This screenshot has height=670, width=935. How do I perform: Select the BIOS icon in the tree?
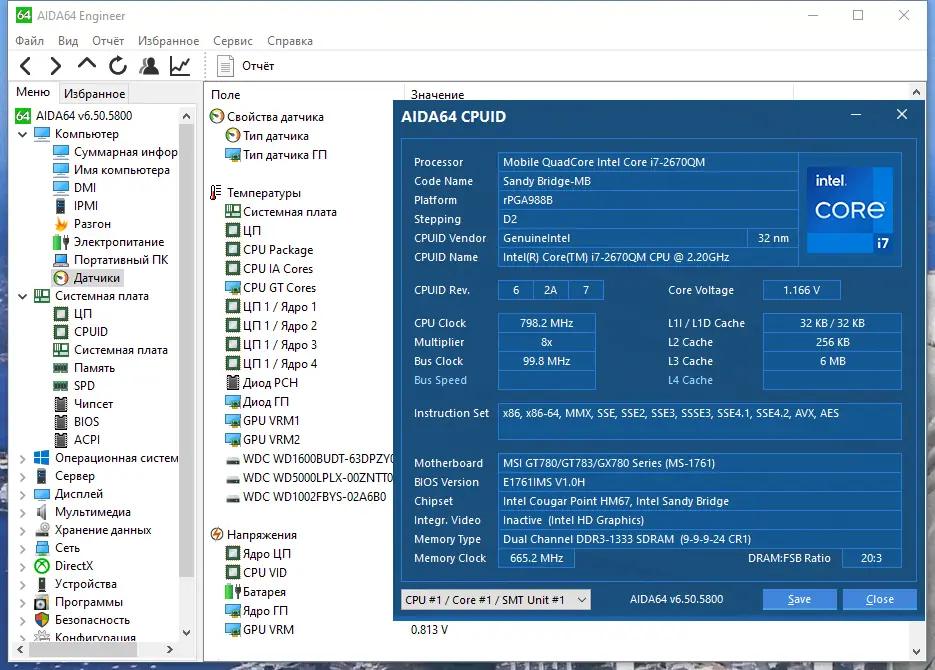61,421
